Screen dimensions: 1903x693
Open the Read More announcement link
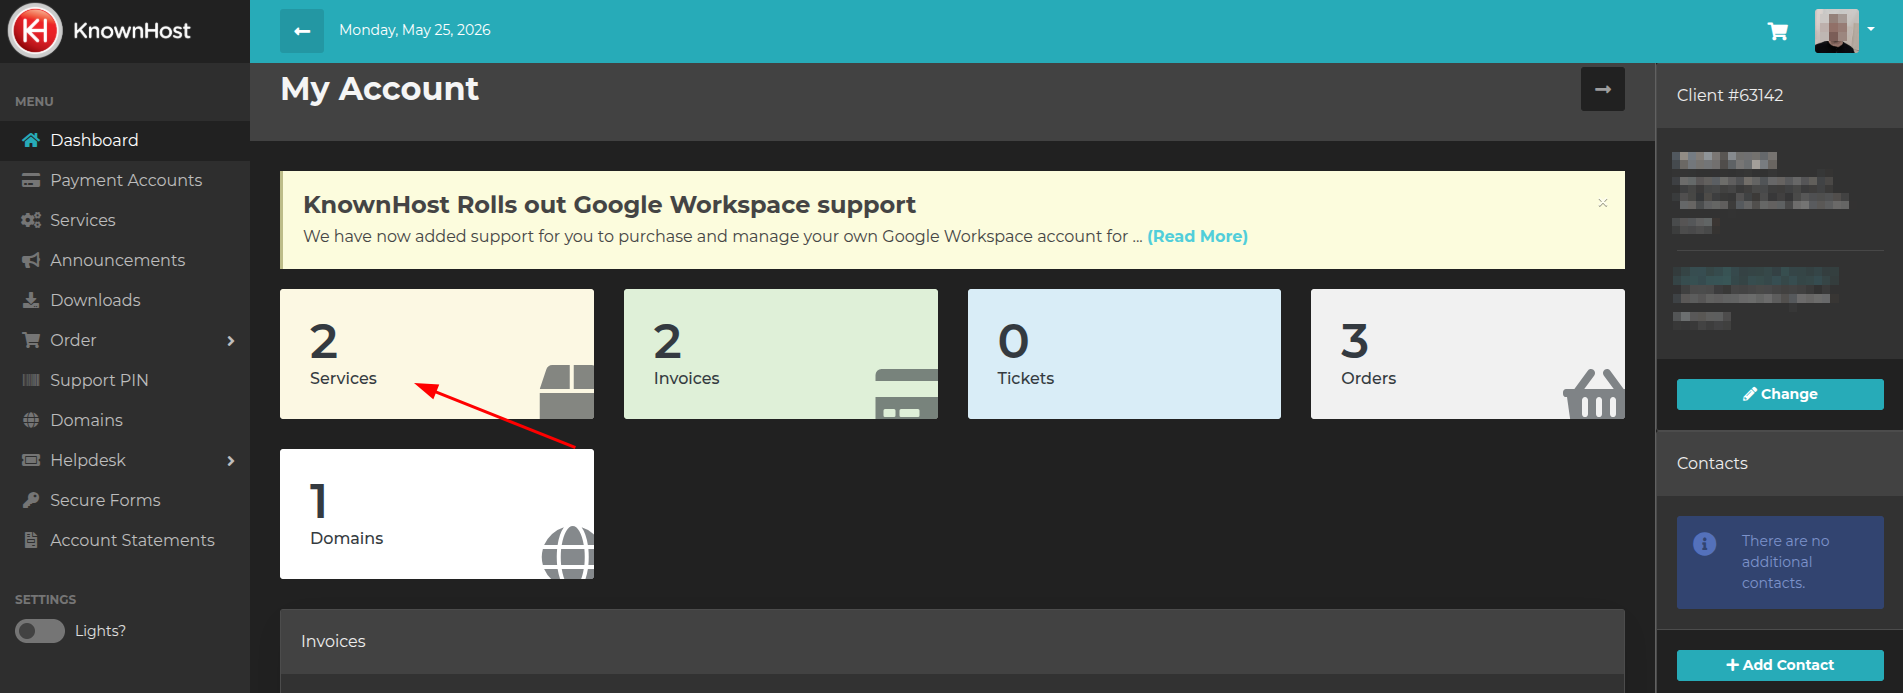pyautogui.click(x=1197, y=236)
